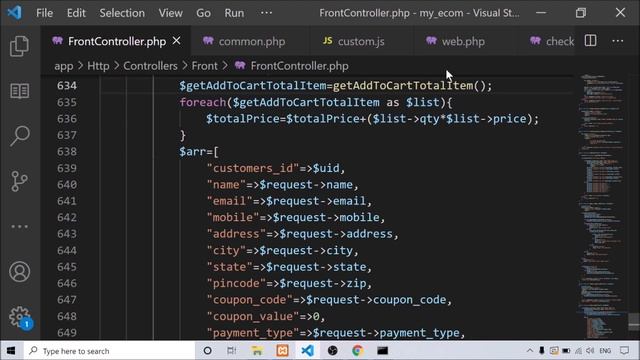Show hidden menu items via title bar ellipsis
This screenshot has height=360, width=640.
click(267, 13)
